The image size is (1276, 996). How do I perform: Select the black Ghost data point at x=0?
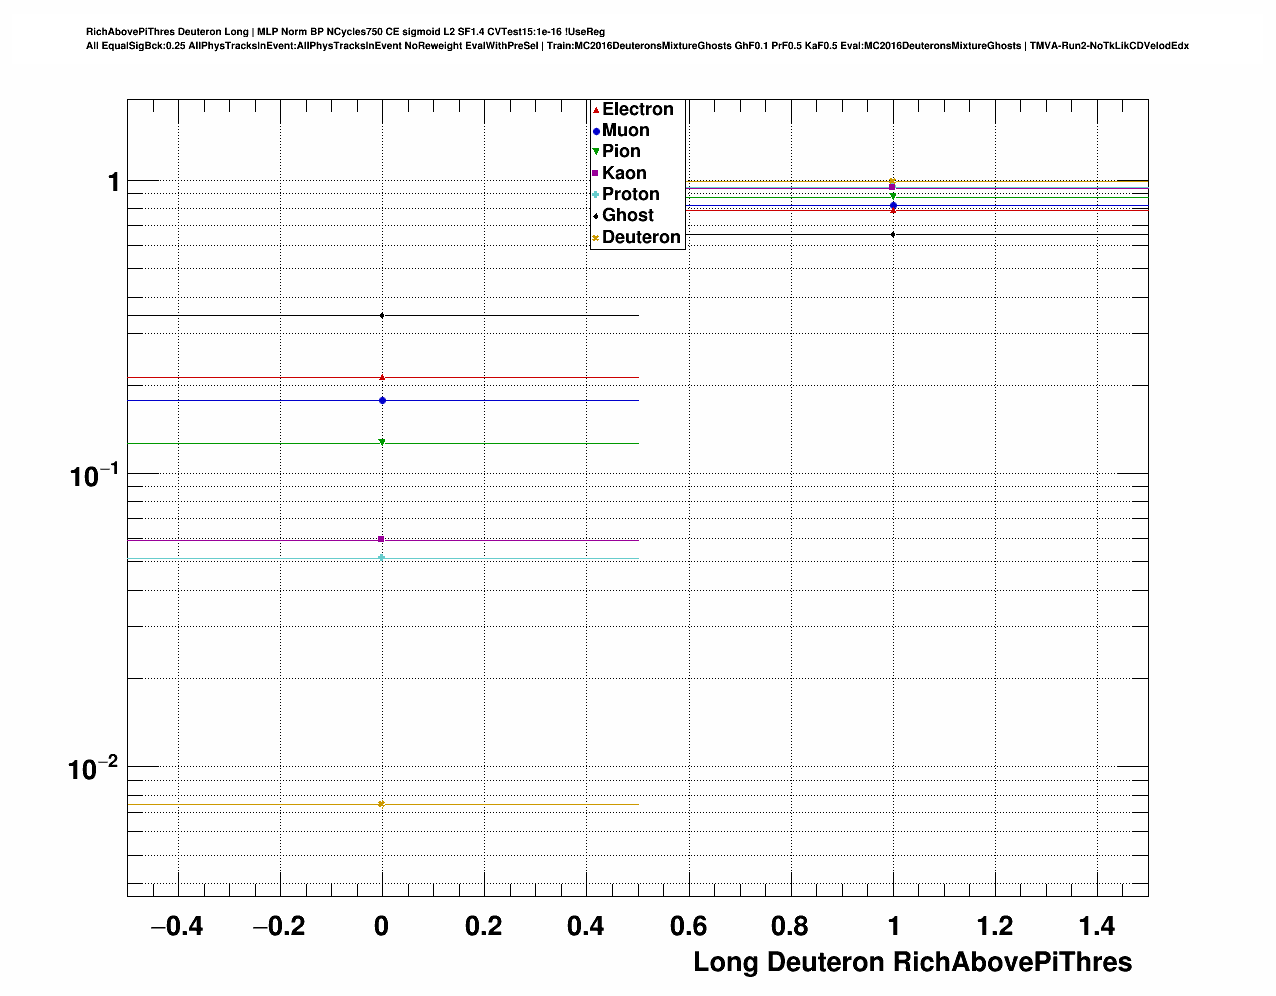[x=382, y=316]
